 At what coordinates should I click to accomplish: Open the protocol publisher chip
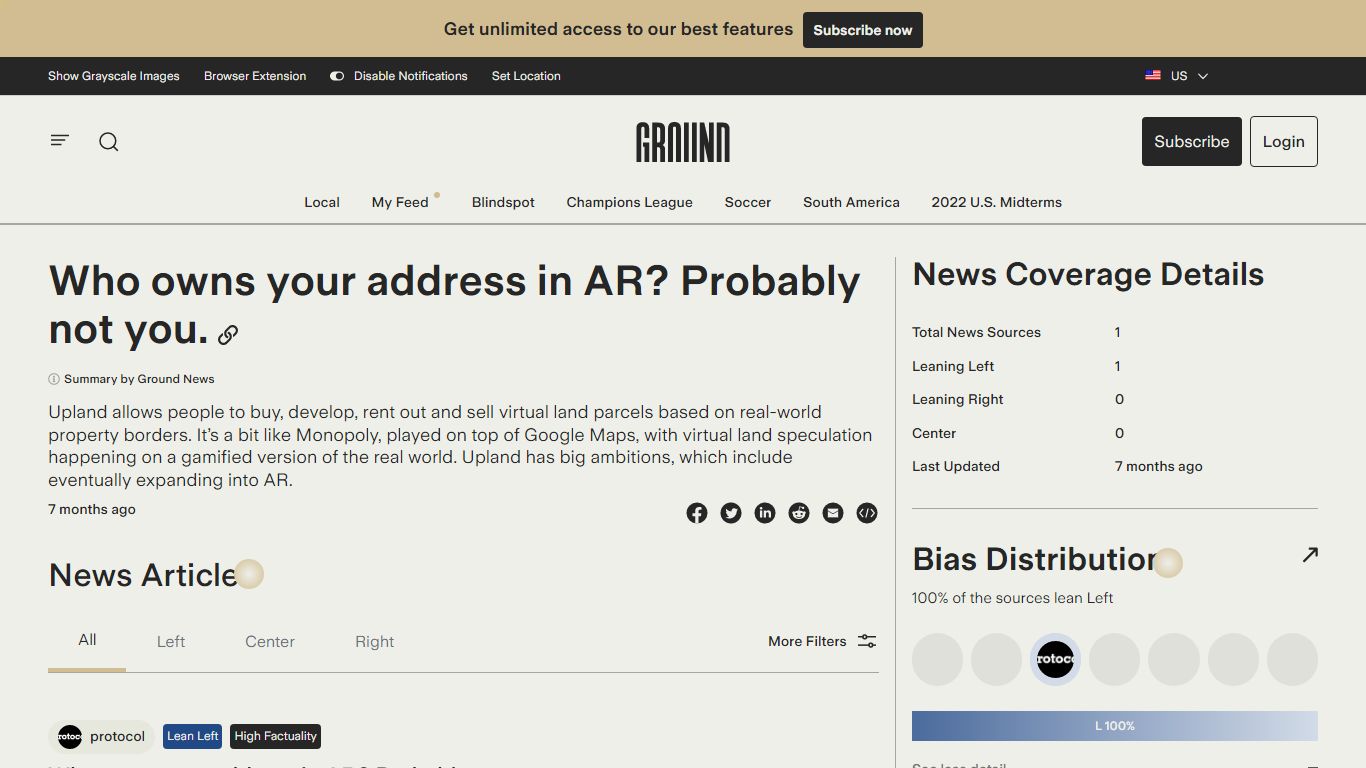(x=101, y=737)
